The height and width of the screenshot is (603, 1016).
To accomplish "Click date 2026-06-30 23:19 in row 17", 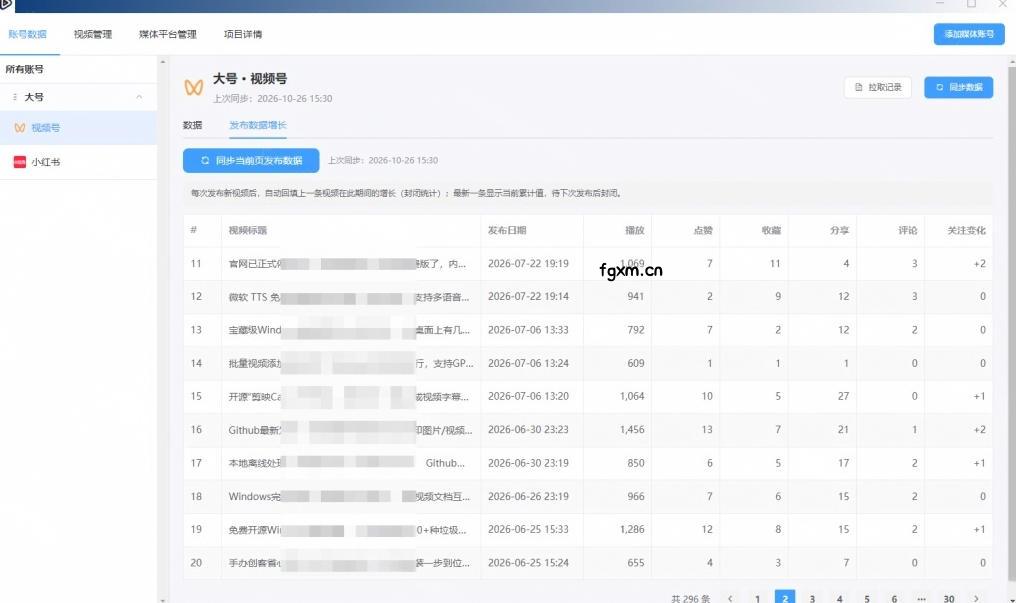I will [x=528, y=463].
